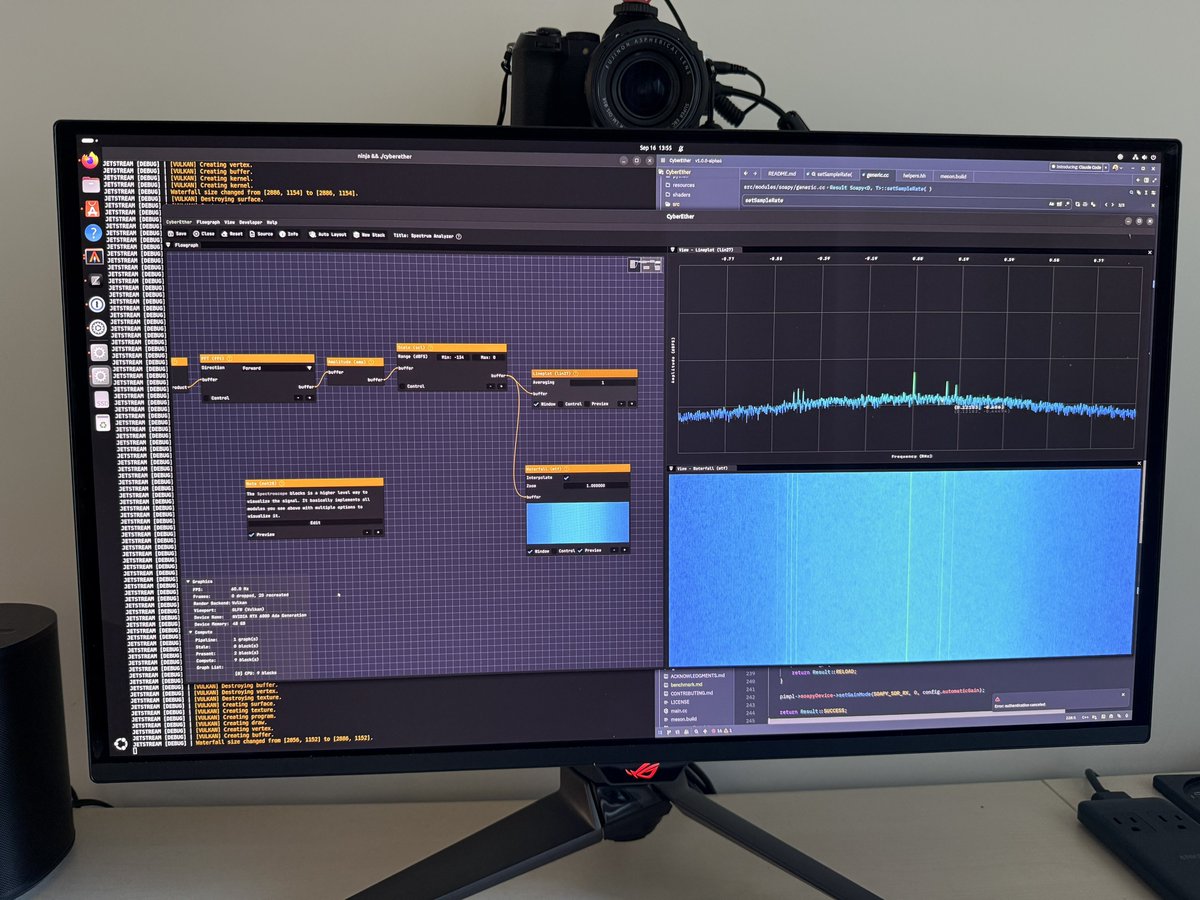This screenshot has height=900, width=1200.
Task: Open CONTRIBUTING.md in the file tree
Action: tap(690, 693)
